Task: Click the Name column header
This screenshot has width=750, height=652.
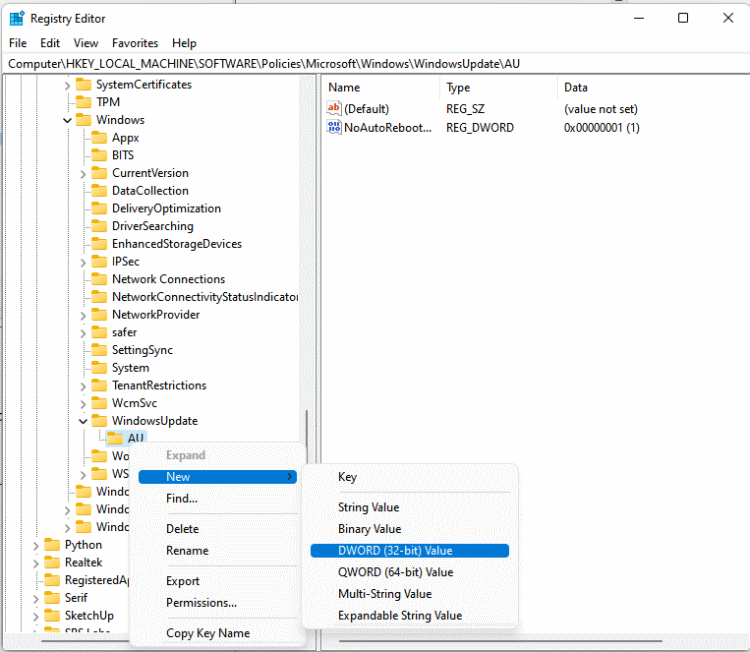Action: pyautogui.click(x=381, y=88)
